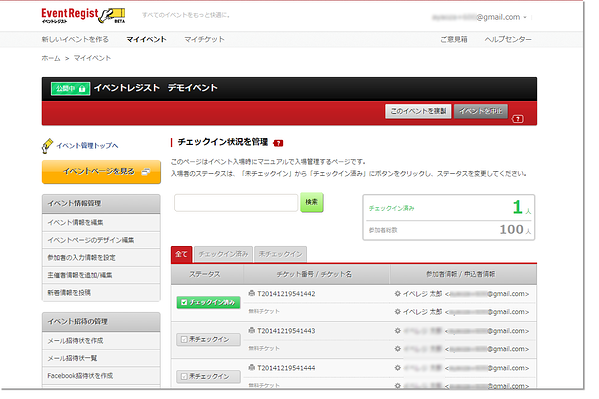Open 参加者の入力情報を設定 sidebar item
Viewport: 599px width, 399px height.
tap(101, 258)
